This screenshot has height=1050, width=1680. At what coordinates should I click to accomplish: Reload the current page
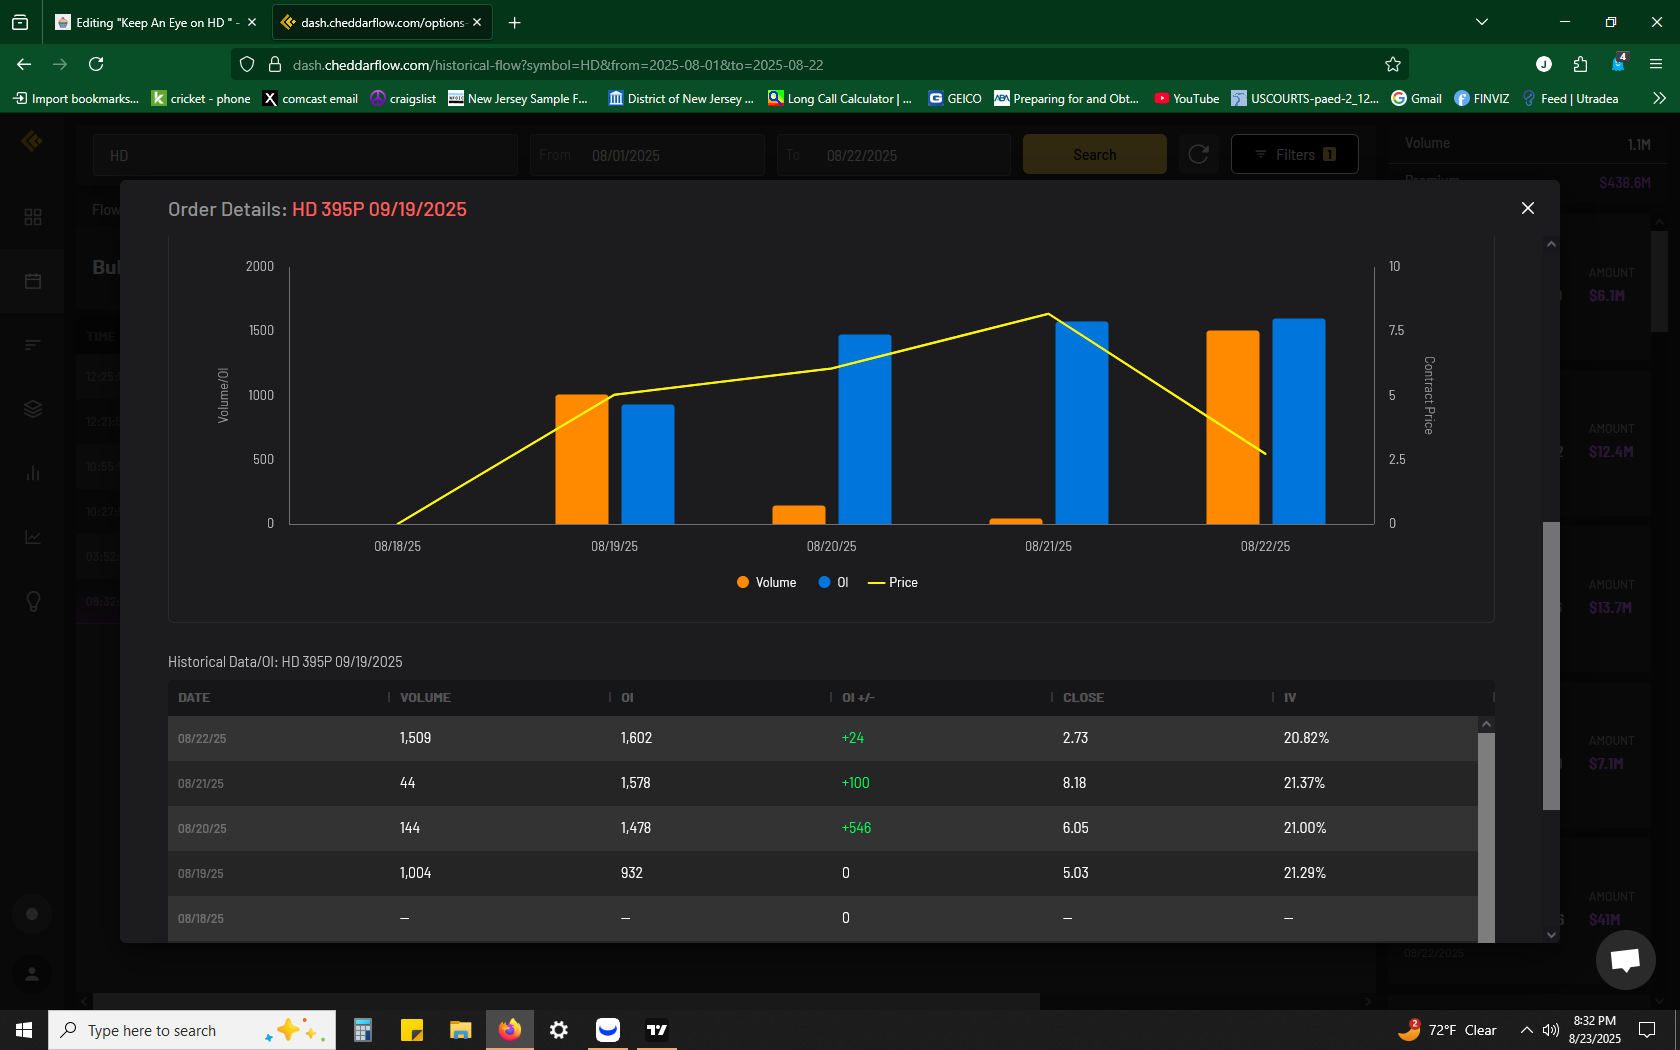pos(96,64)
